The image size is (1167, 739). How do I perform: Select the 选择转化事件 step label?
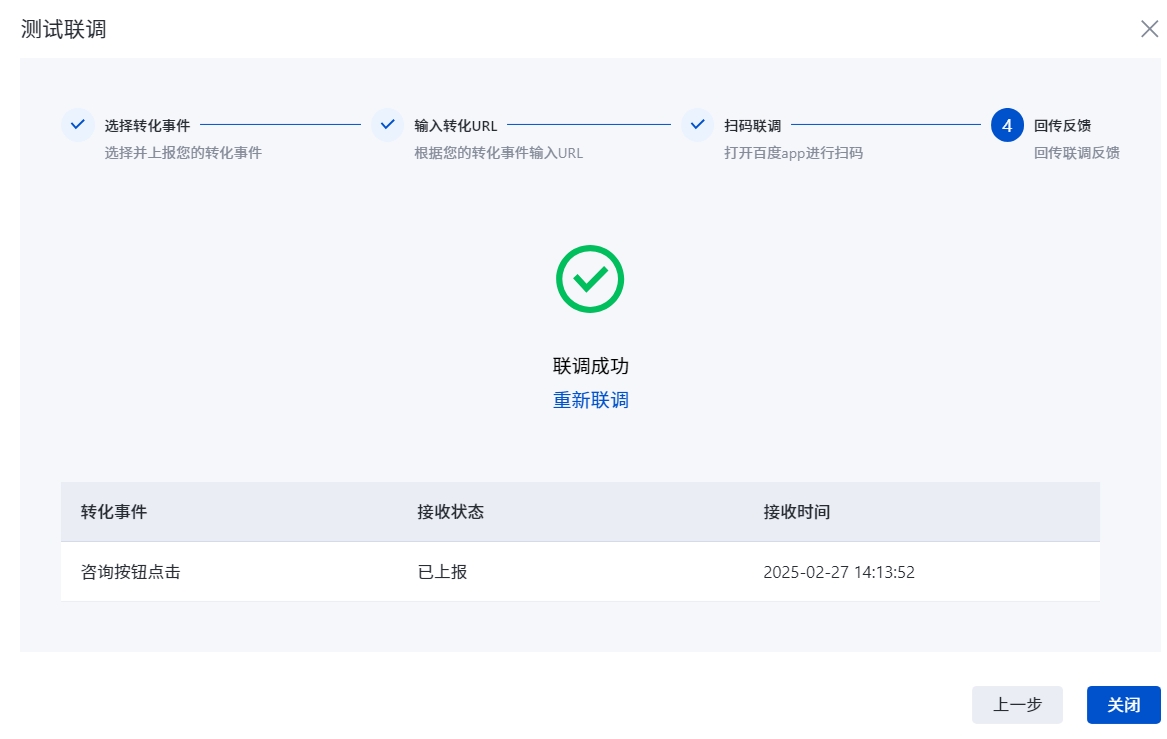click(147, 126)
